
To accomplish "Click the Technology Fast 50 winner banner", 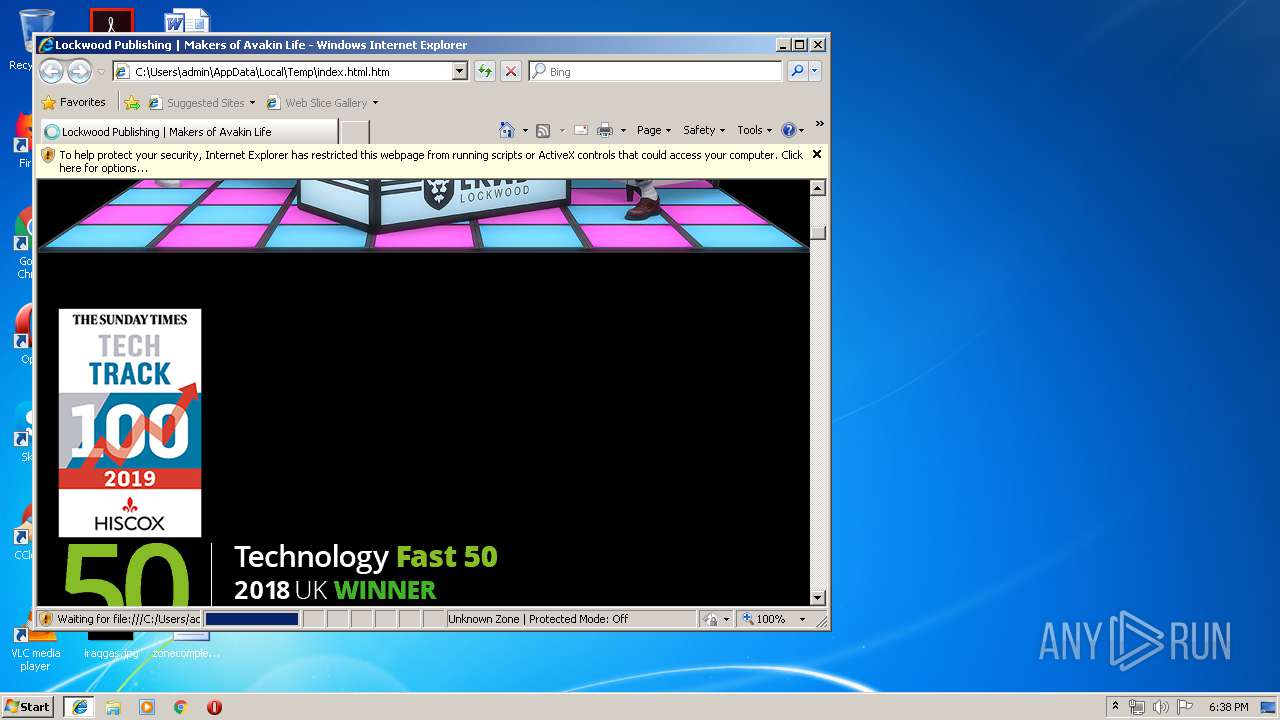I will click(280, 574).
